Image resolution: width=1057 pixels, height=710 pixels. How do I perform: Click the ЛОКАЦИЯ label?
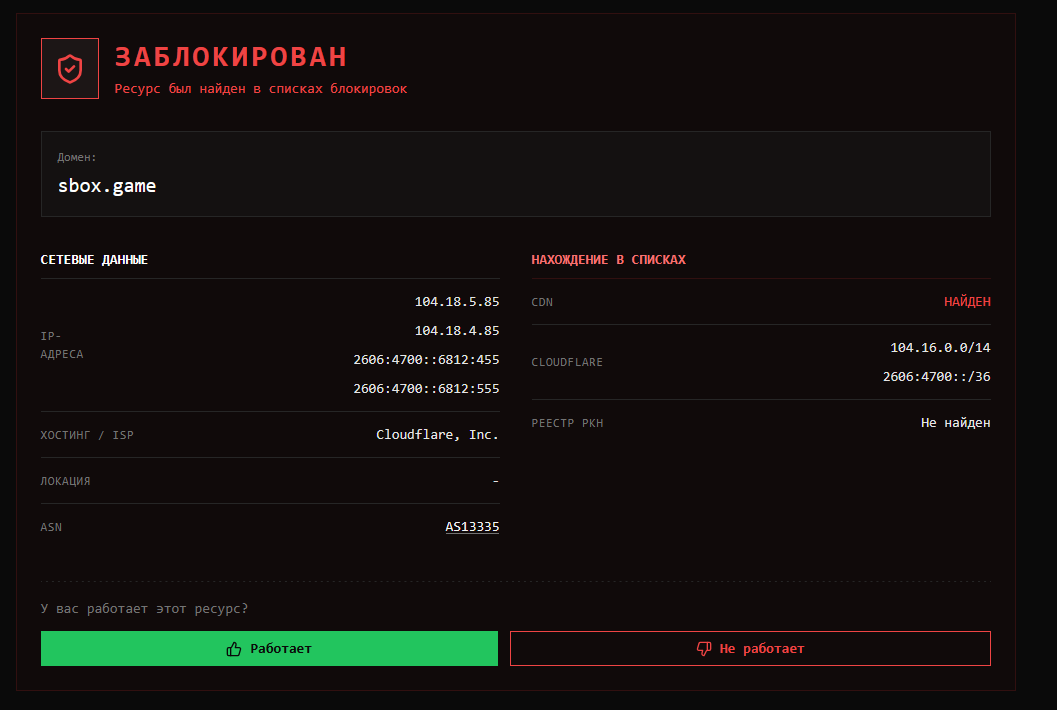[65, 481]
